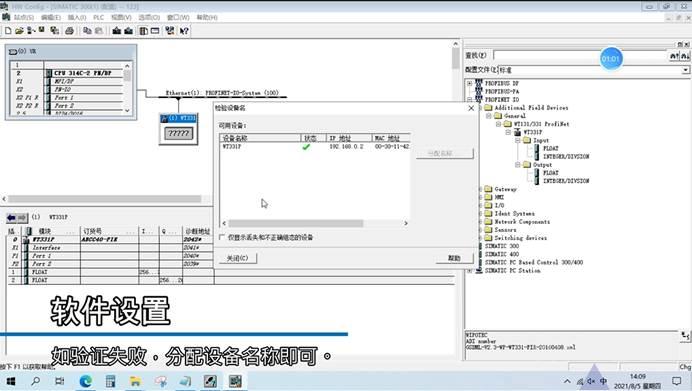The width and height of the screenshot is (692, 391).
Task: Enable the show only missing devices checkbox
Action: pos(222,237)
